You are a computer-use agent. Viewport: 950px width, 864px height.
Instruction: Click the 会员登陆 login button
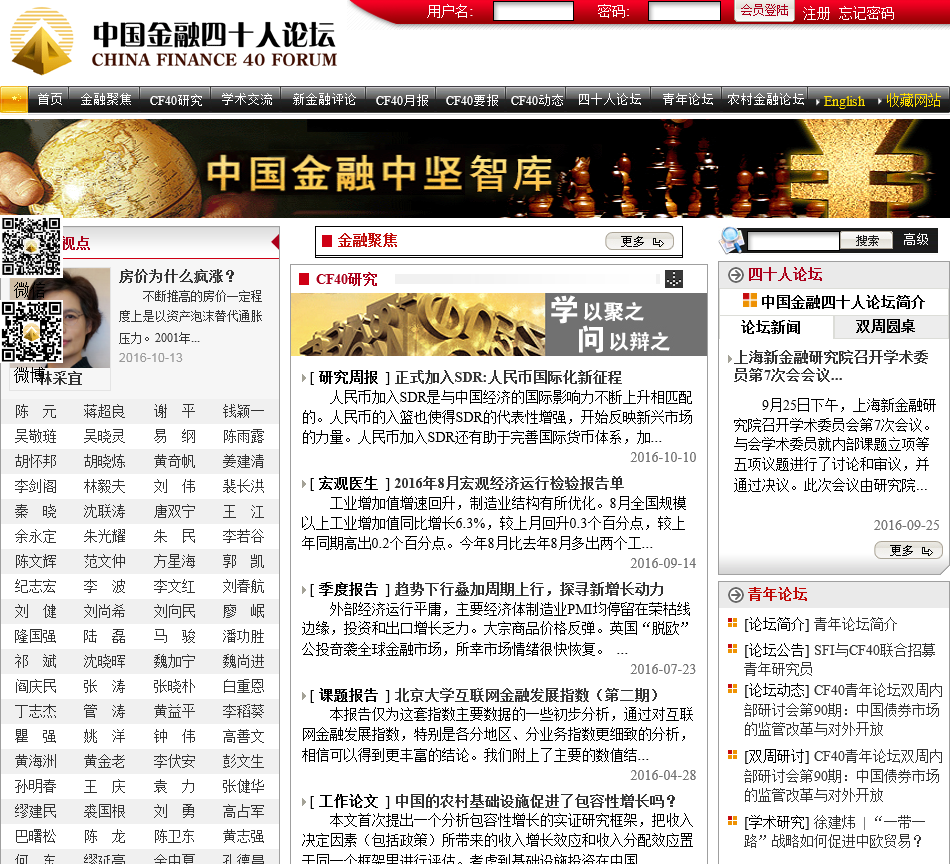764,10
